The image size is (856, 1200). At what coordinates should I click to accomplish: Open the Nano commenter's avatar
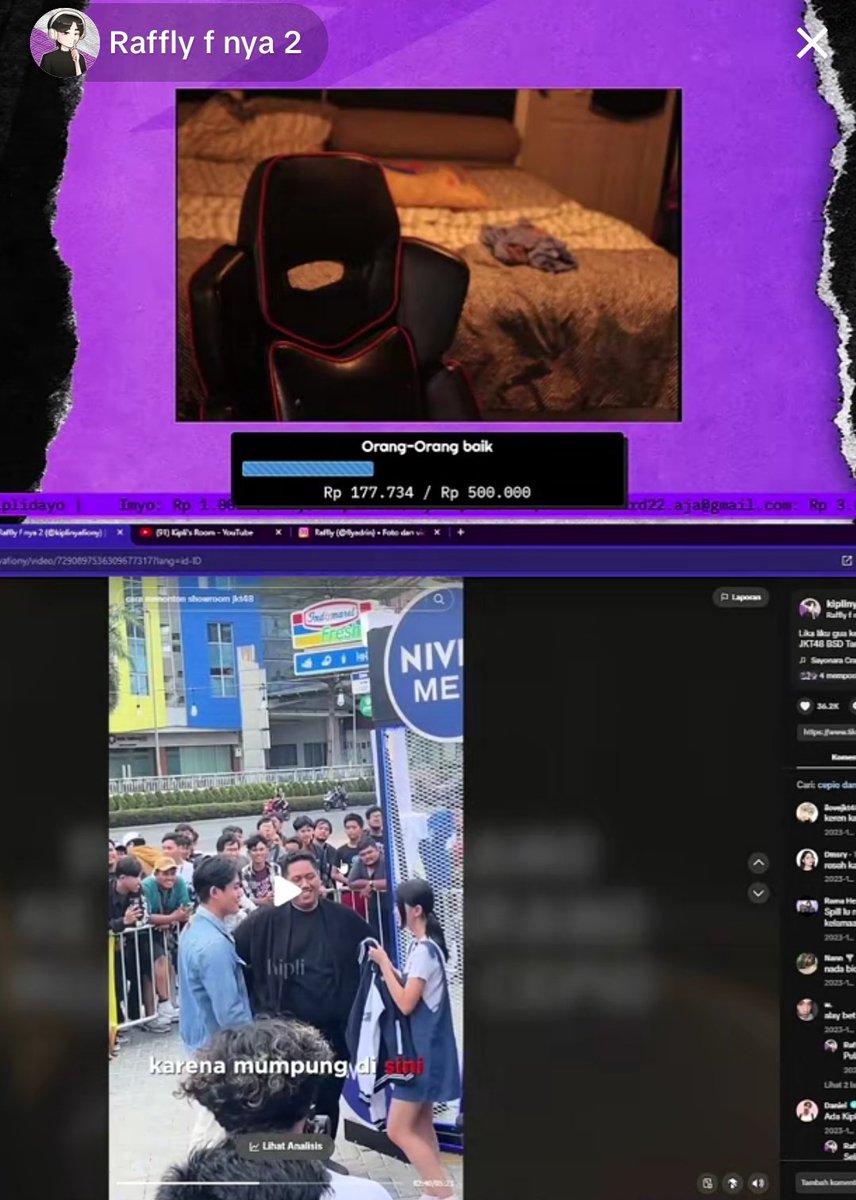(x=807, y=963)
